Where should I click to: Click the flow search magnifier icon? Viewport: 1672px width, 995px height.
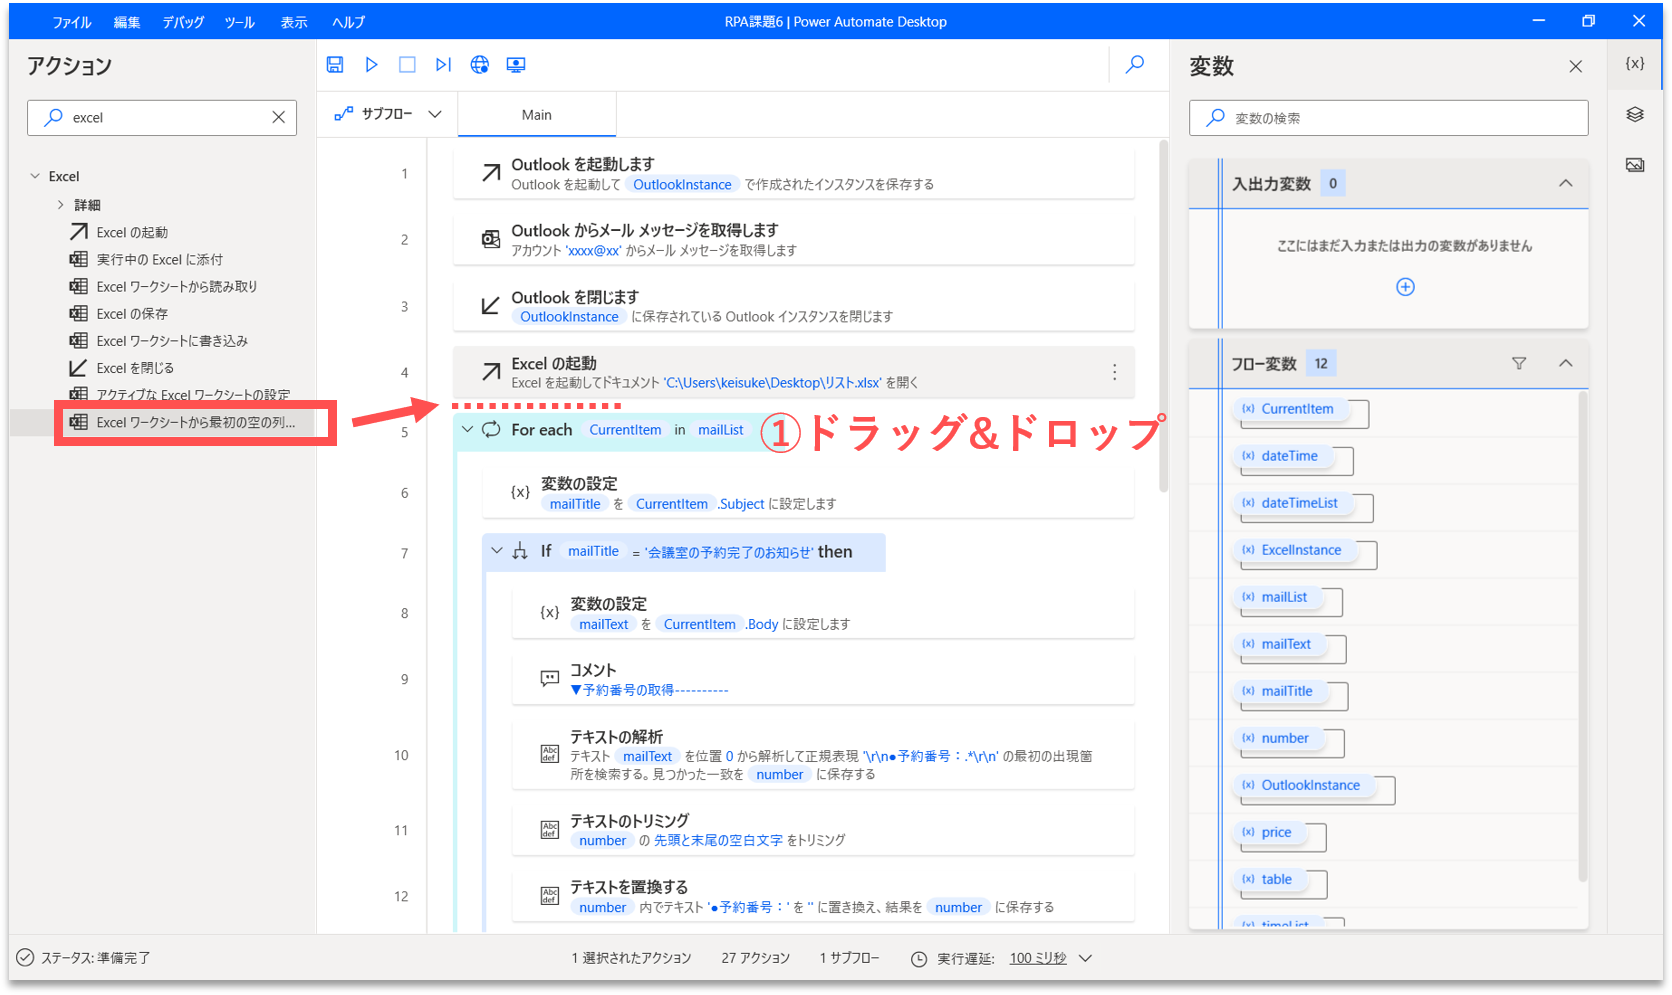1135,65
